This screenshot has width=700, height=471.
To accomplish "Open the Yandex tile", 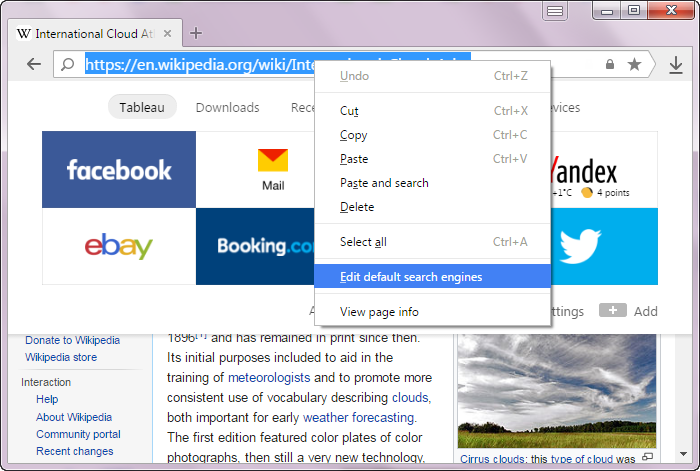I will pyautogui.click(x=604, y=170).
